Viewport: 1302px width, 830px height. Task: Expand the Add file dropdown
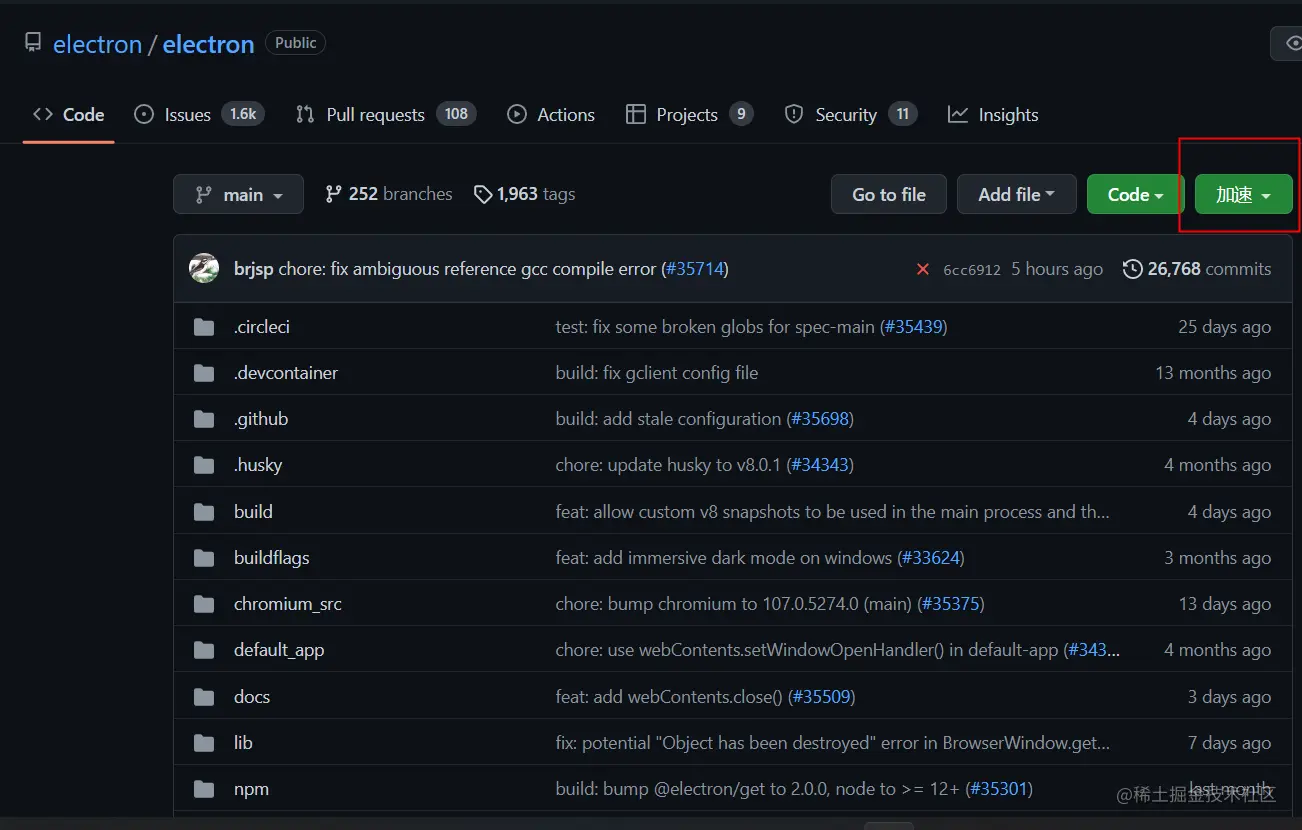[x=1016, y=195]
